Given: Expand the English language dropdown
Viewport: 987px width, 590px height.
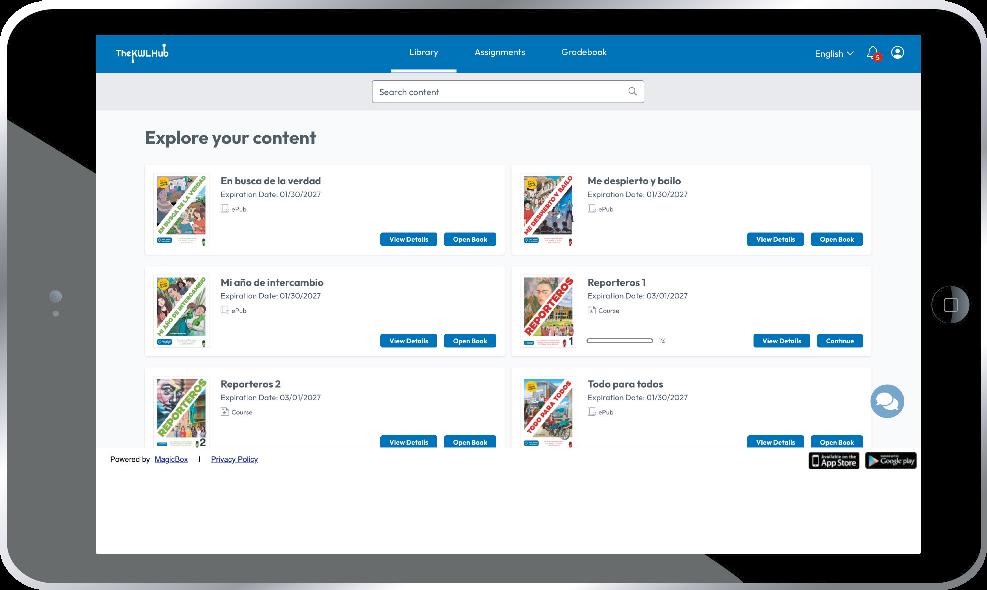Looking at the screenshot, I should click(x=834, y=54).
